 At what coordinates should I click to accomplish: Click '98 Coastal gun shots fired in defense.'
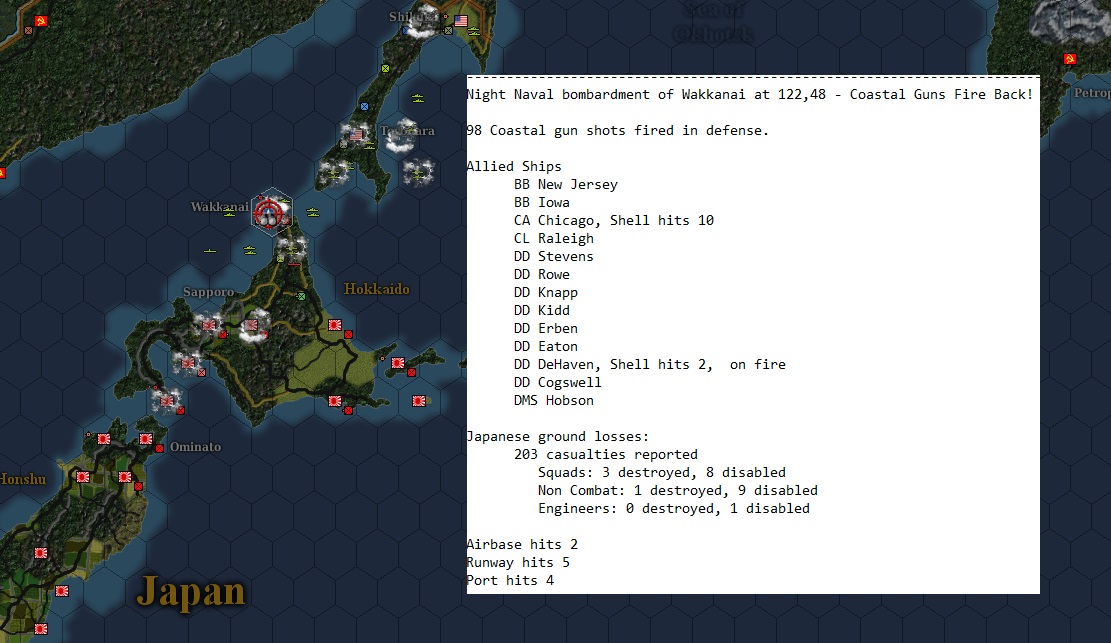point(617,130)
